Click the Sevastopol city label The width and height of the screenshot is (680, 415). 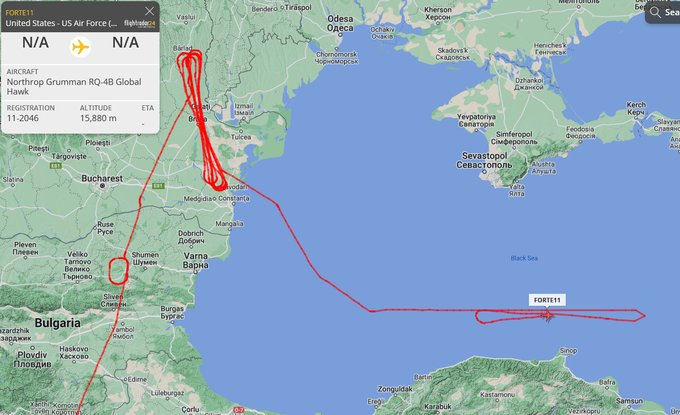(484, 160)
